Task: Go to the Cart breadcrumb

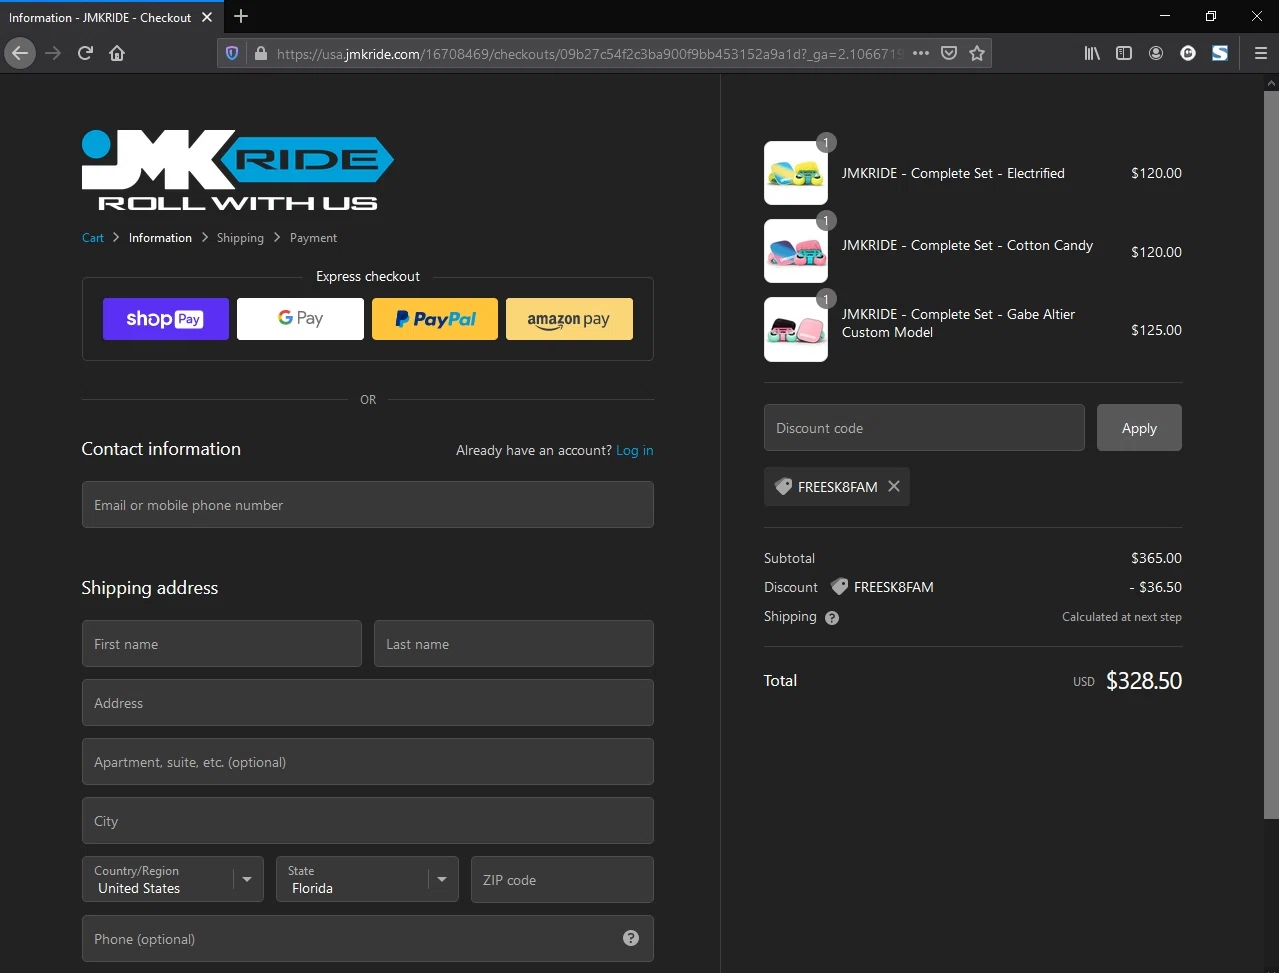Action: click(x=93, y=238)
